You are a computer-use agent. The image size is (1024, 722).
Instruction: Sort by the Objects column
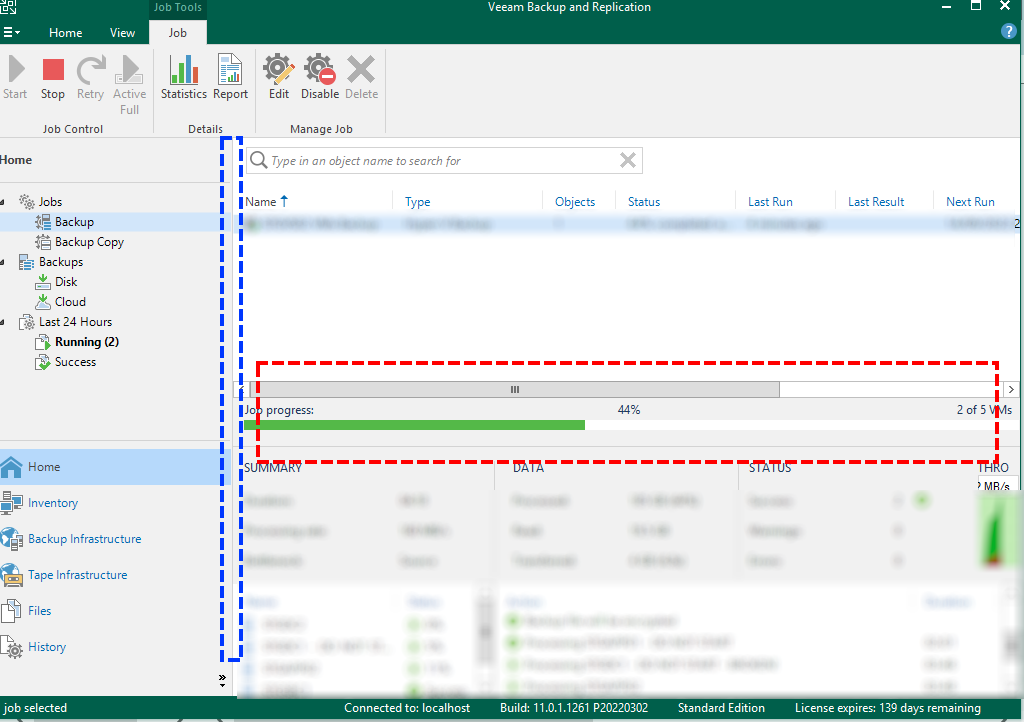coord(575,202)
